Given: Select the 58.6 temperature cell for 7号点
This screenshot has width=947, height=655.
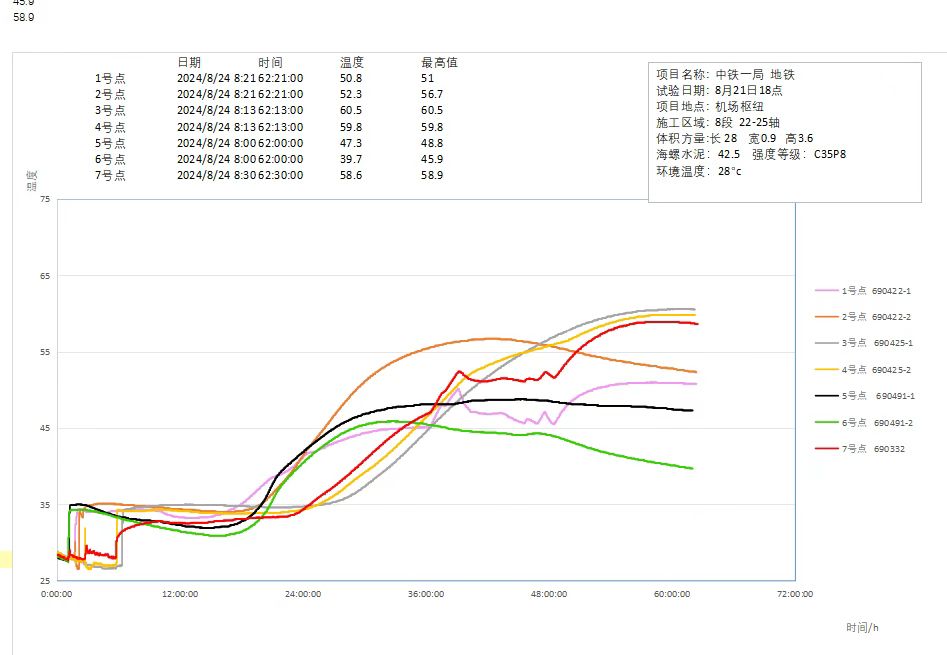Looking at the screenshot, I should click(351, 175).
